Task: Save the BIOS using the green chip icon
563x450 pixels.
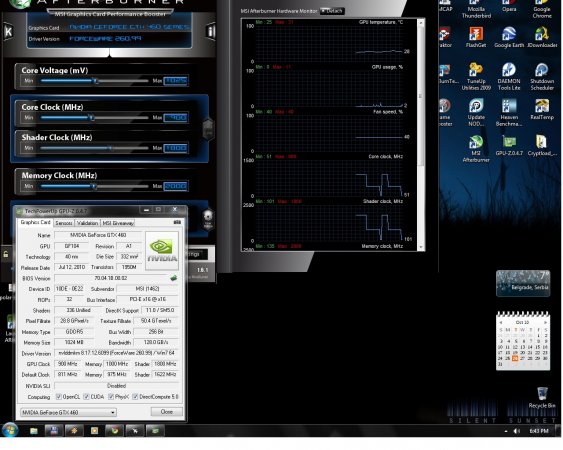Action: (x=174, y=278)
